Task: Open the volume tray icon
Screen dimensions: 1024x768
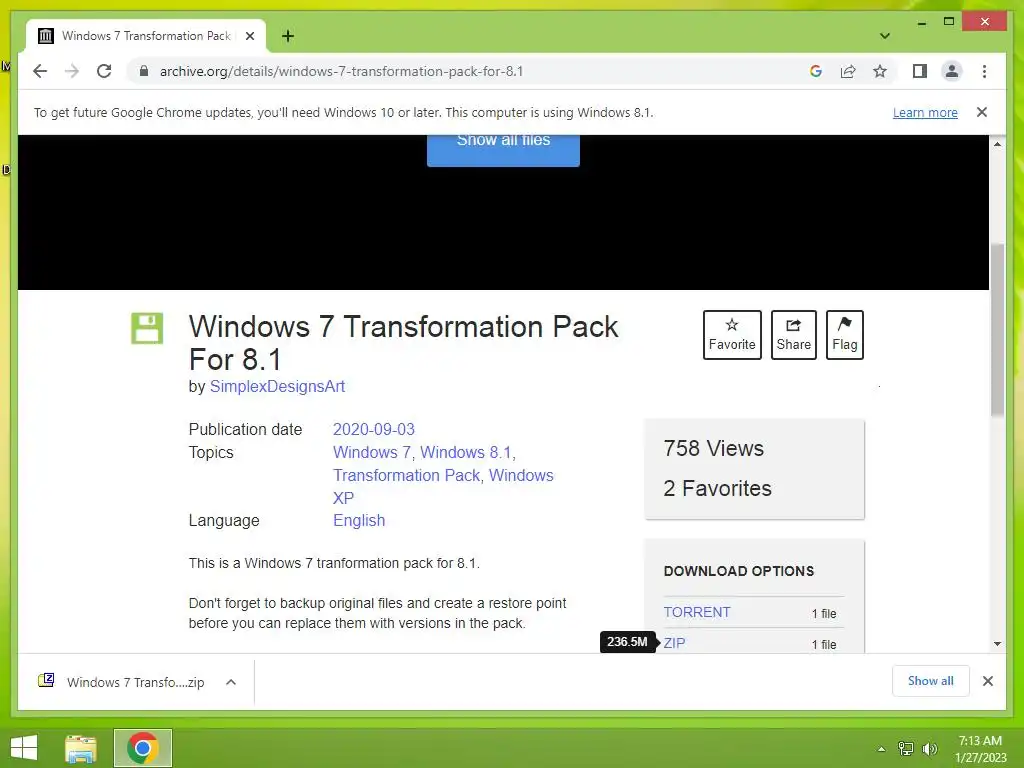Action: (929, 748)
